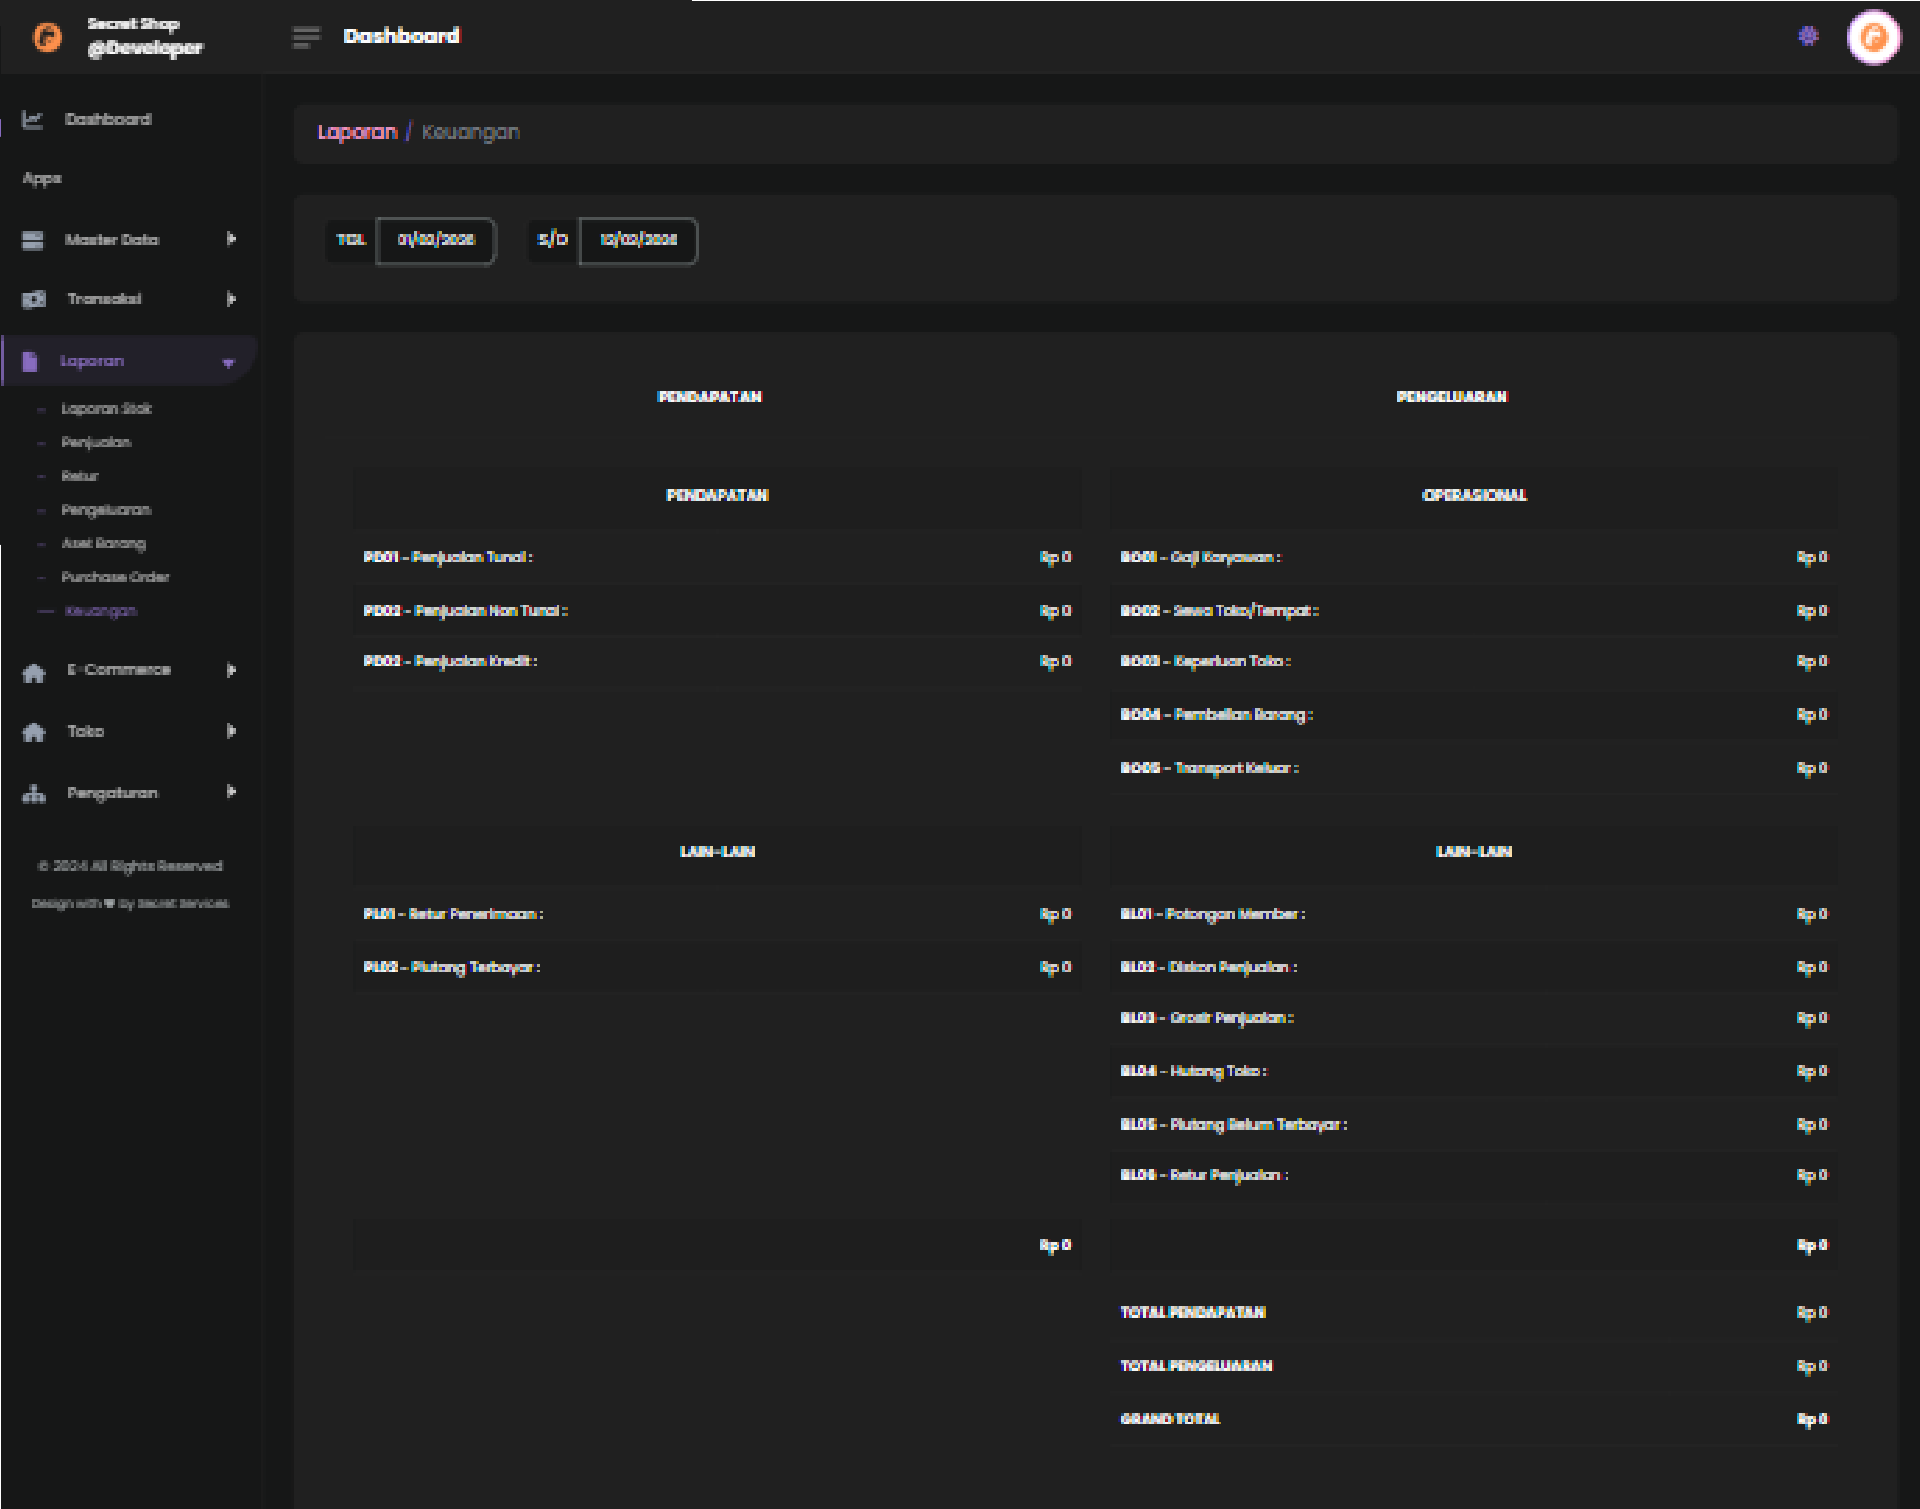This screenshot has height=1509, width=1920.
Task: Open the Laporan Stok report
Action: [x=106, y=409]
